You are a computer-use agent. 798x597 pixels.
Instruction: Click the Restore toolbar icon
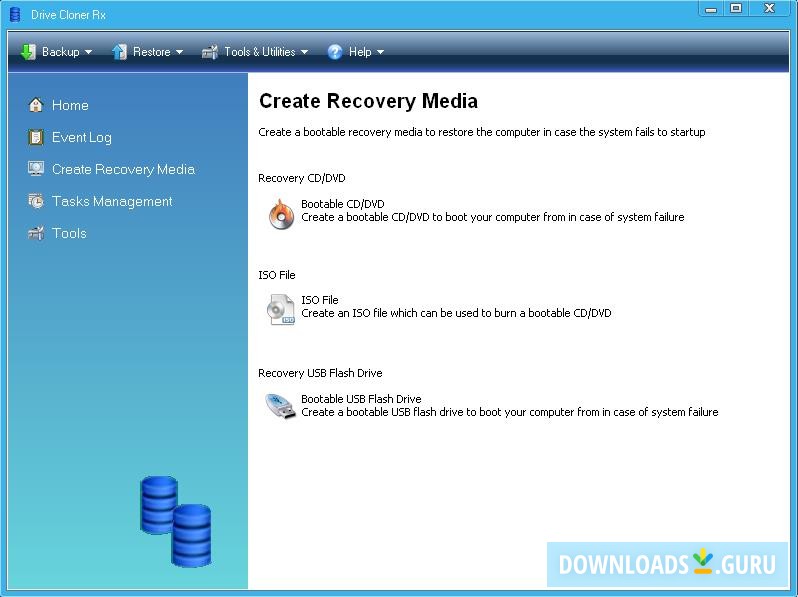tap(119, 52)
